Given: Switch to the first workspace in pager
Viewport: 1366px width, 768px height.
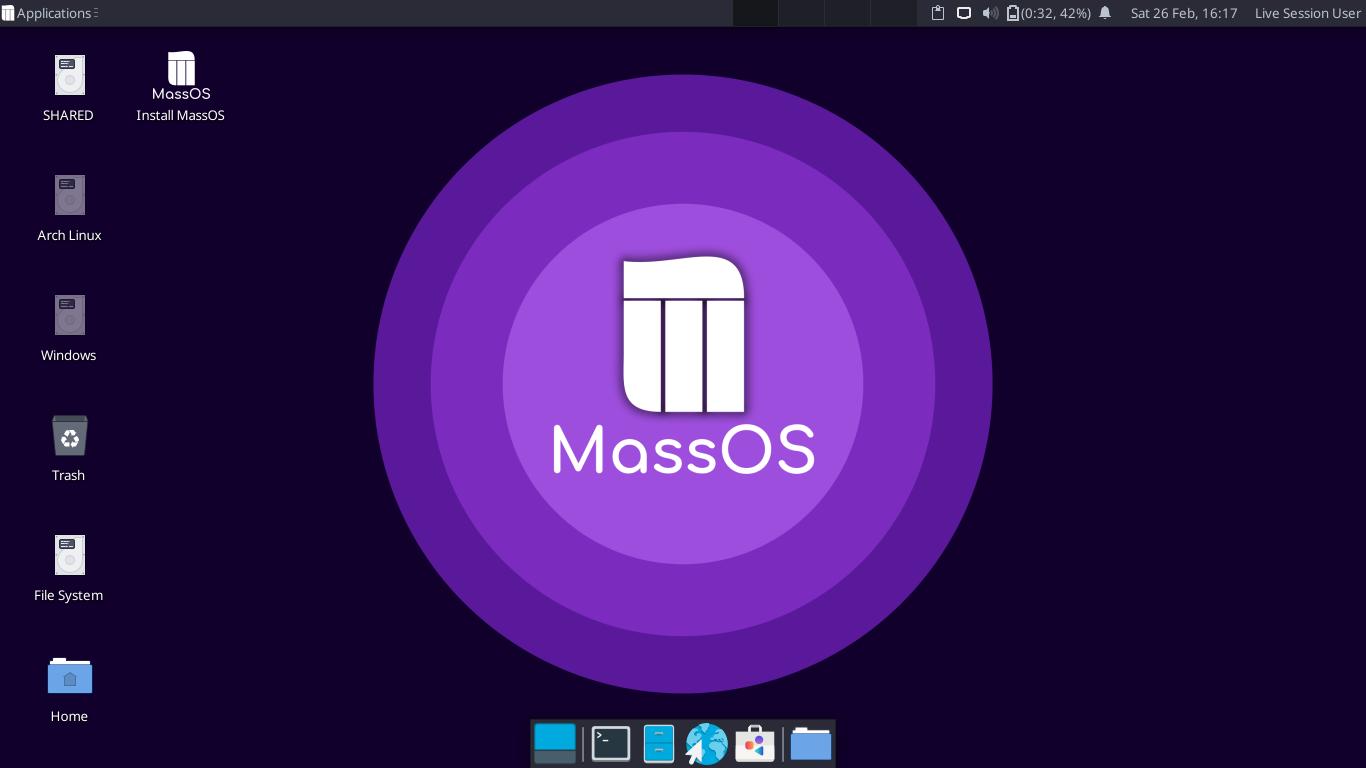Looking at the screenshot, I should click(755, 13).
